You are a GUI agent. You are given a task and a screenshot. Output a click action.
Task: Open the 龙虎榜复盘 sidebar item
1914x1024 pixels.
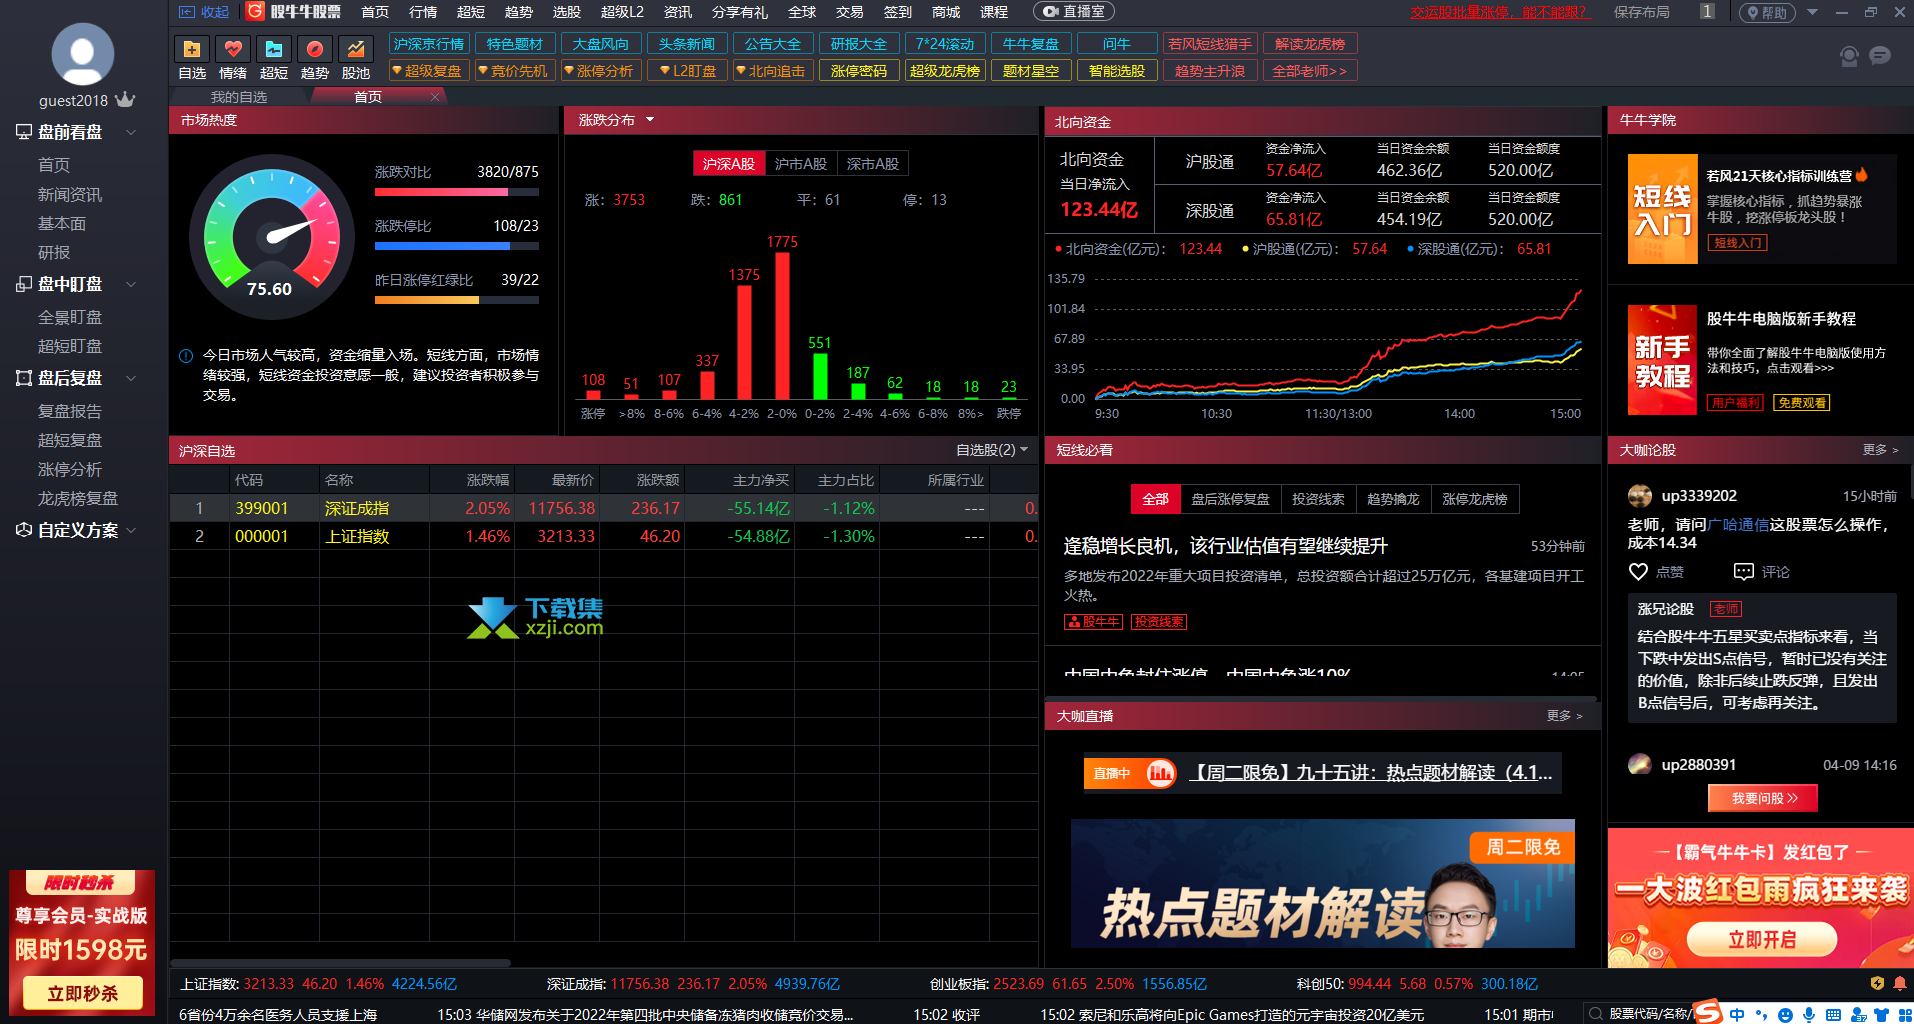[78, 498]
